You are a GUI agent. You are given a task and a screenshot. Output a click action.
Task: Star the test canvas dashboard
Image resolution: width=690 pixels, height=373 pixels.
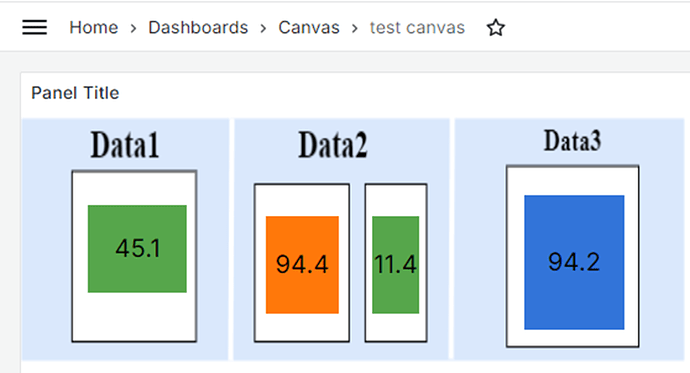(x=495, y=28)
